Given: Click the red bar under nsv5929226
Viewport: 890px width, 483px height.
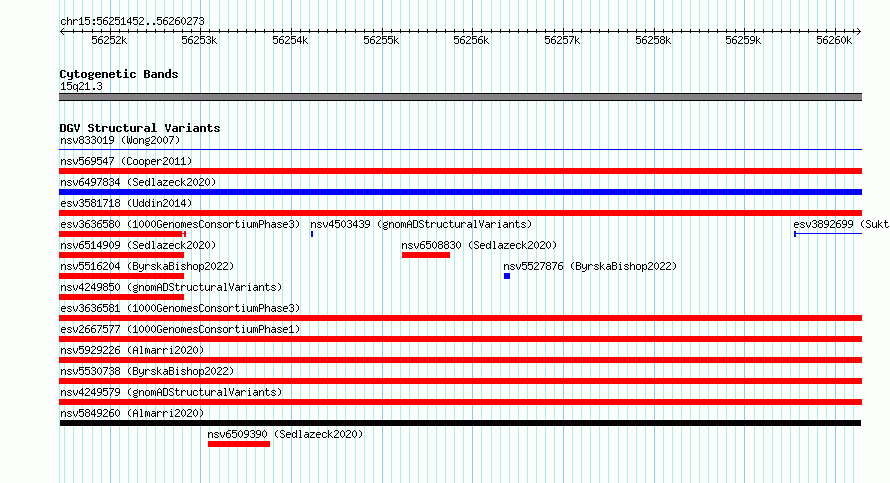Looking at the screenshot, I should (x=460, y=360).
